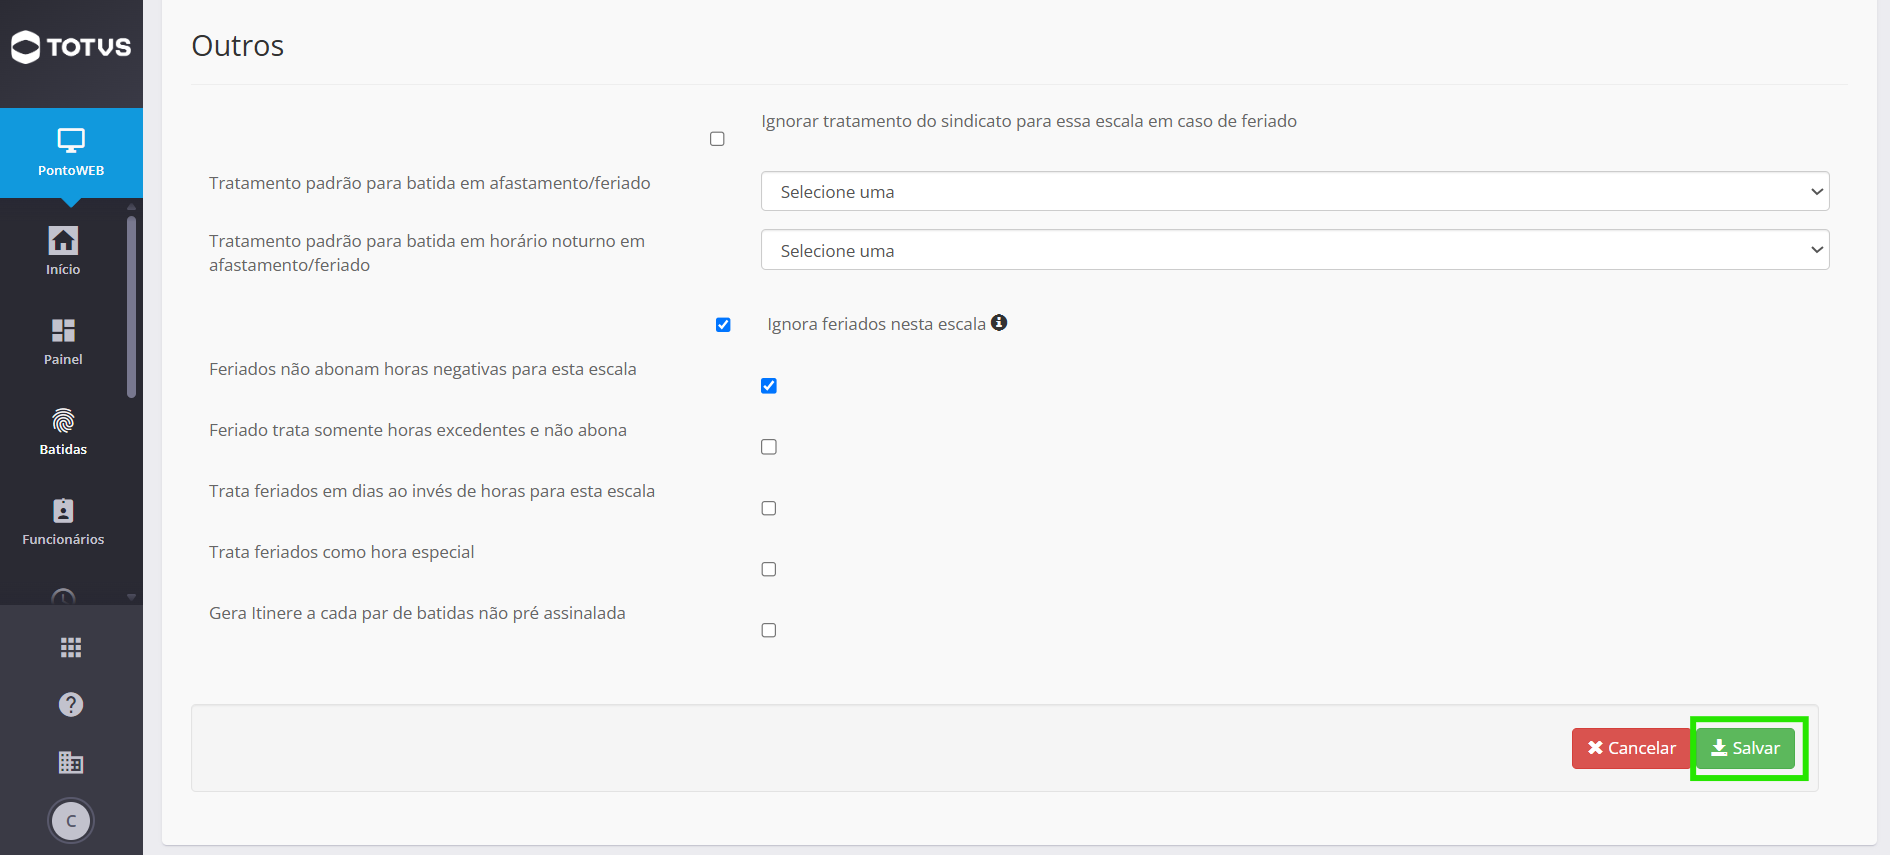Screen dimensions: 1890x855
Task: Check Trata feriados em dias checkbox
Action: 769,508
